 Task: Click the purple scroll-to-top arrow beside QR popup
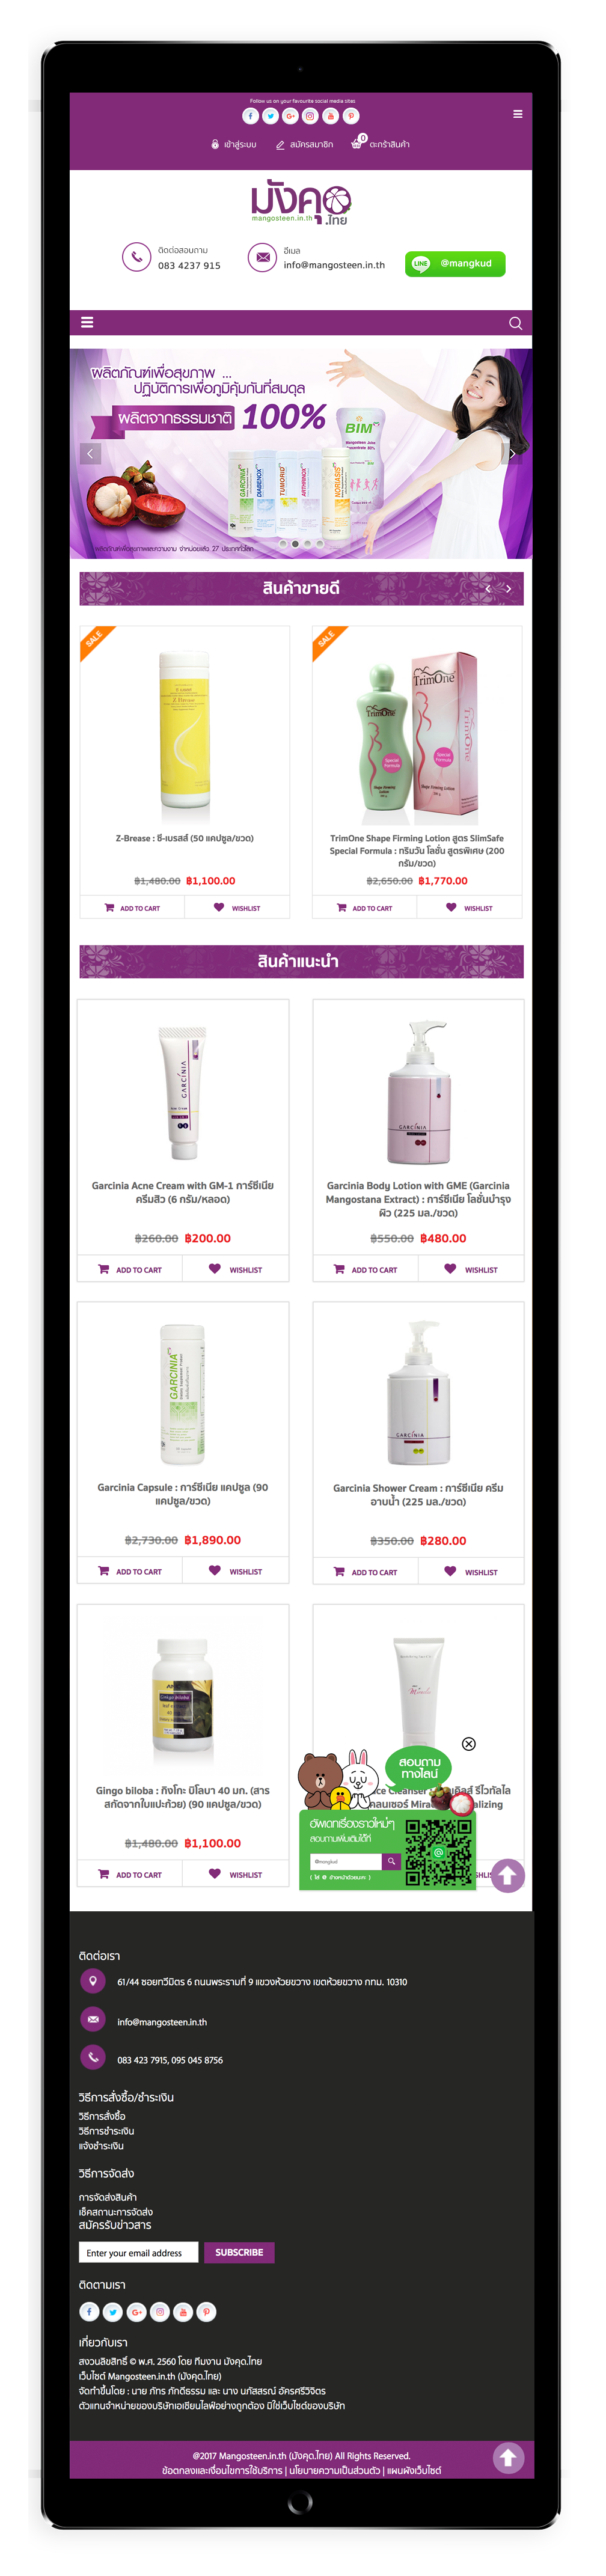click(x=507, y=1876)
